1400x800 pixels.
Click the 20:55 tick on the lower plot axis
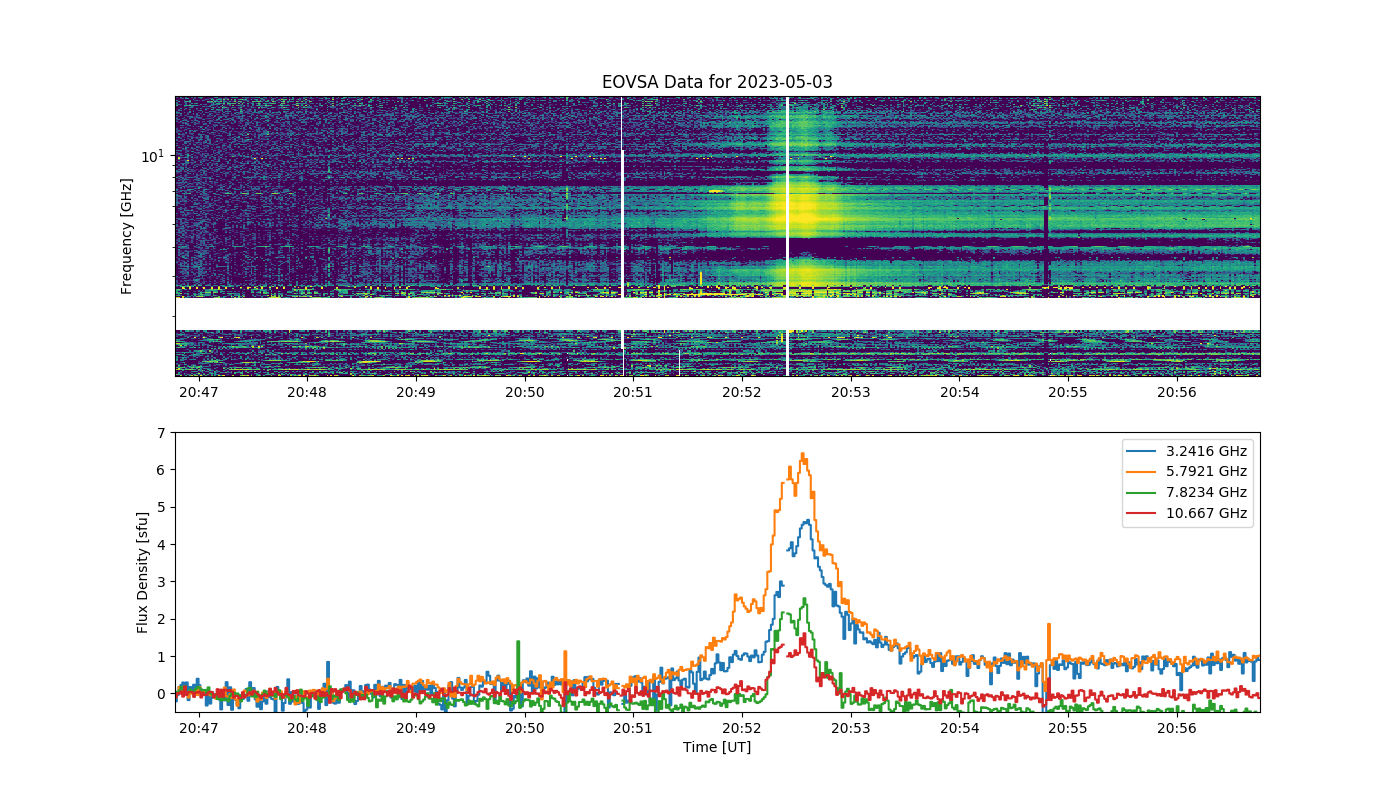pyautogui.click(x=1068, y=728)
